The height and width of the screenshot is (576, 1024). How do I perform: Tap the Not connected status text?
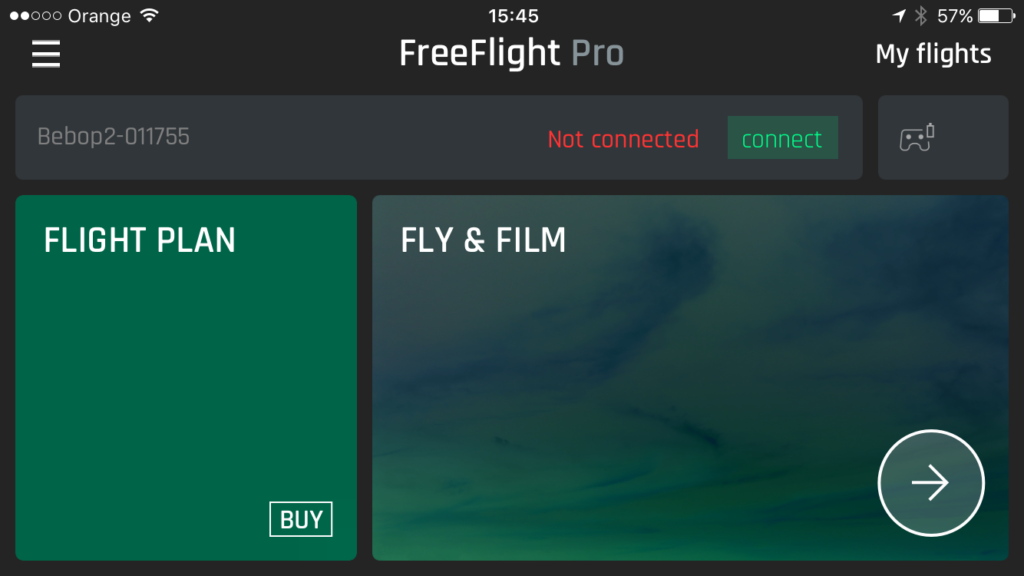click(x=623, y=138)
